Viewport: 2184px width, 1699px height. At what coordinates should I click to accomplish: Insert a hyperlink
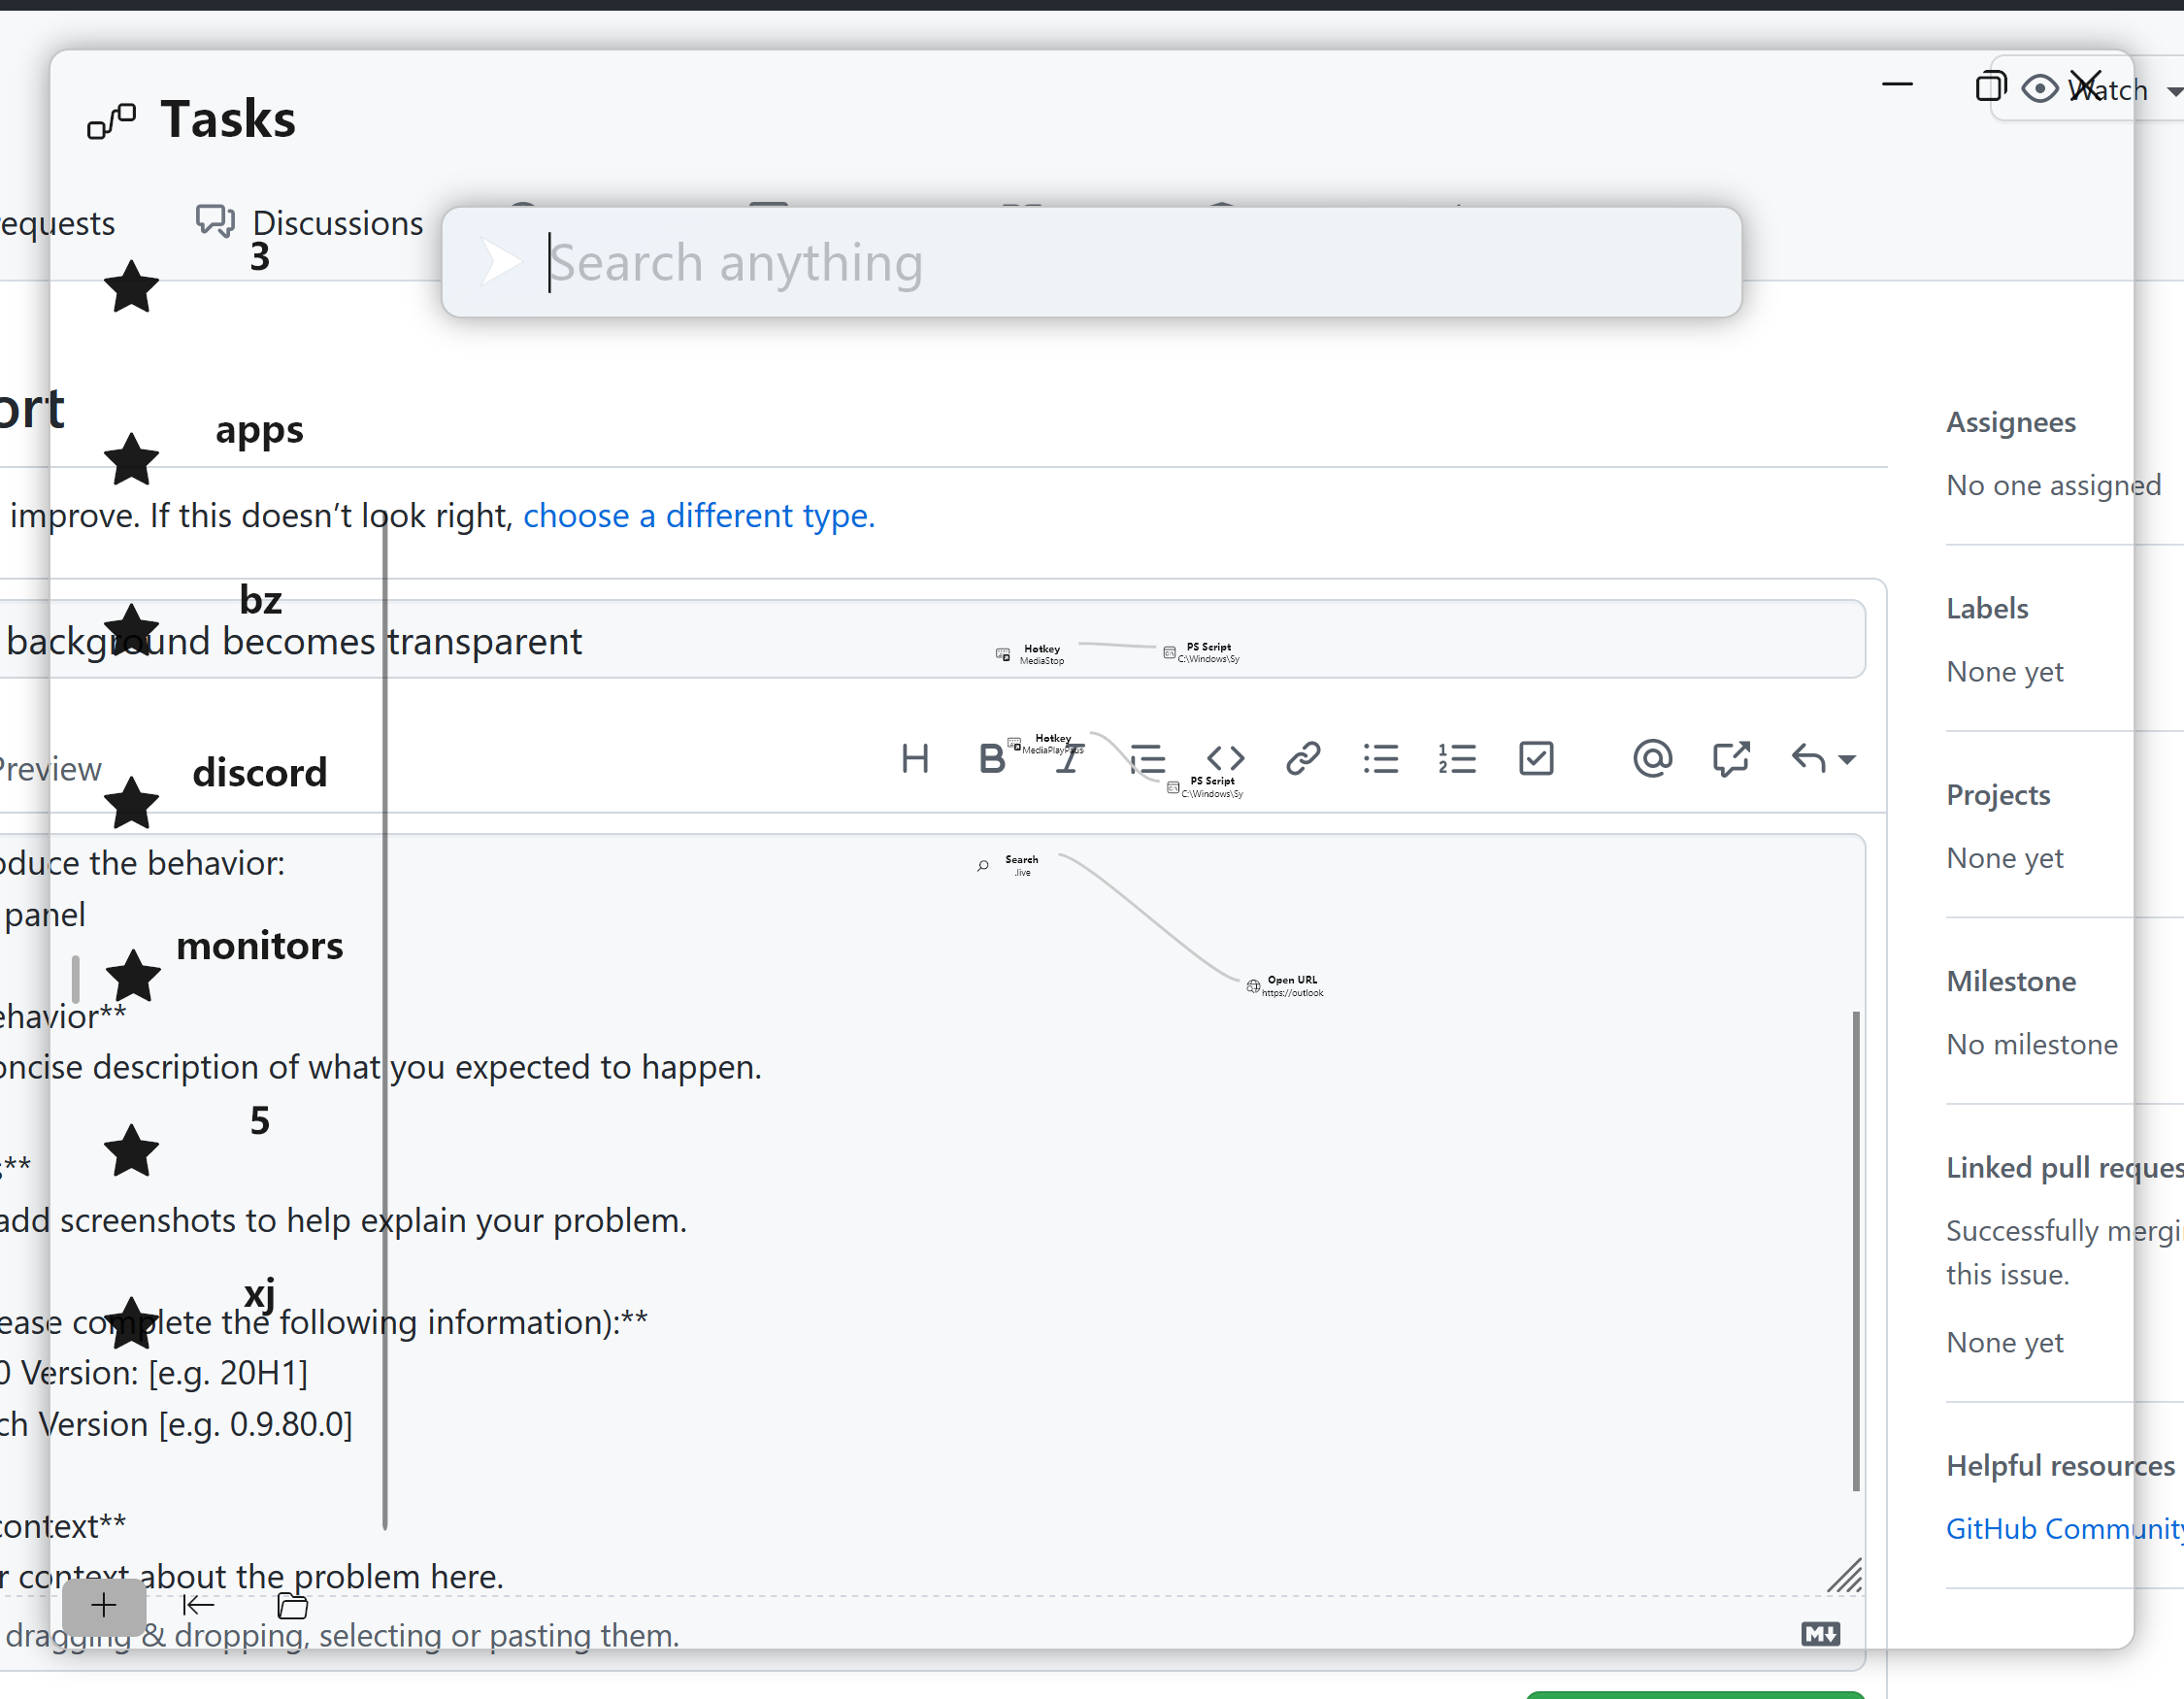click(x=1303, y=758)
